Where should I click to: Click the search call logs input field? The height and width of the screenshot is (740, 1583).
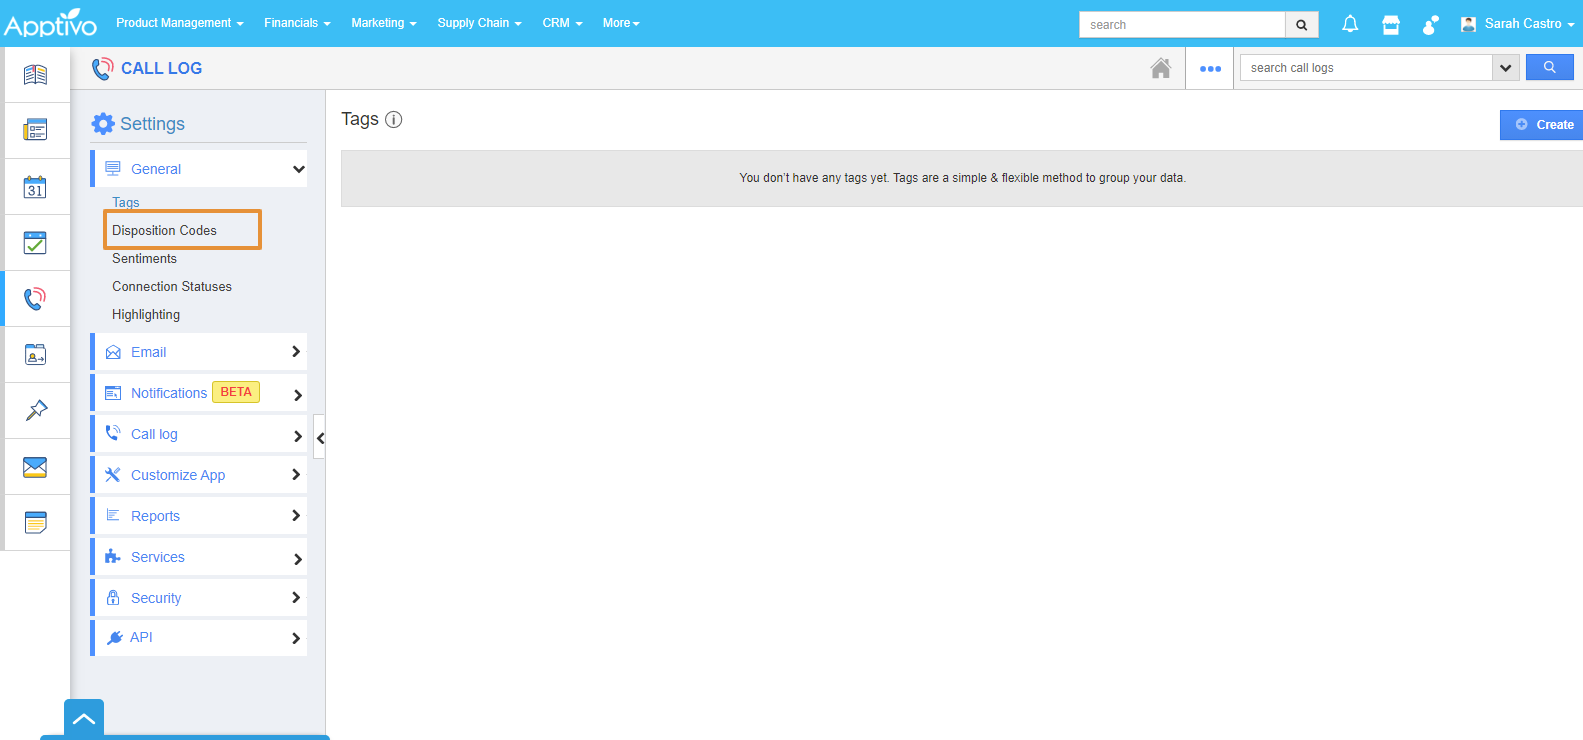pos(1366,68)
